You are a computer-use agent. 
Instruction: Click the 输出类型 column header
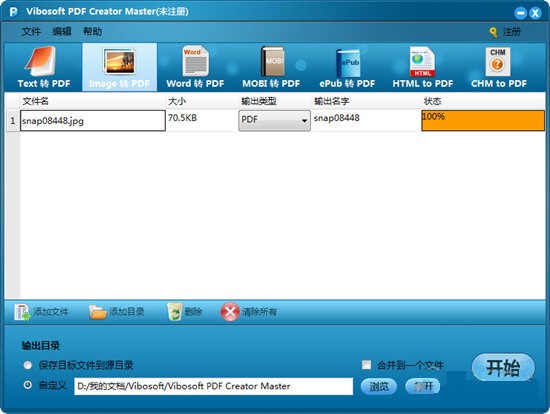pos(274,101)
